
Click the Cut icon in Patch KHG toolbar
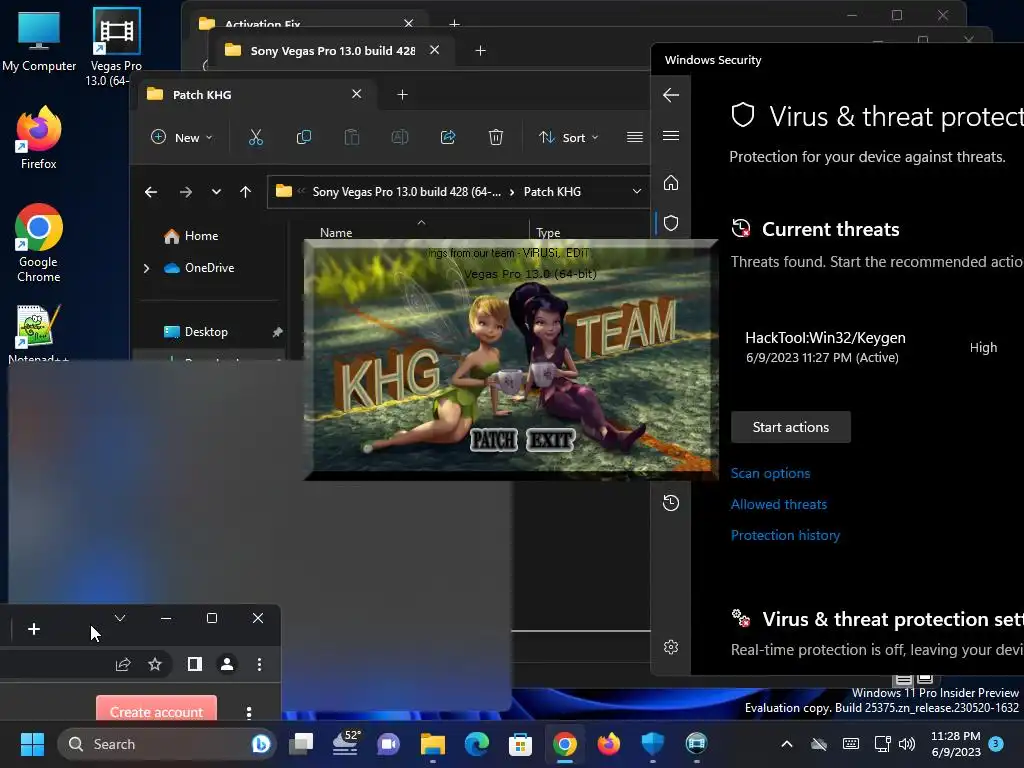[x=255, y=137]
